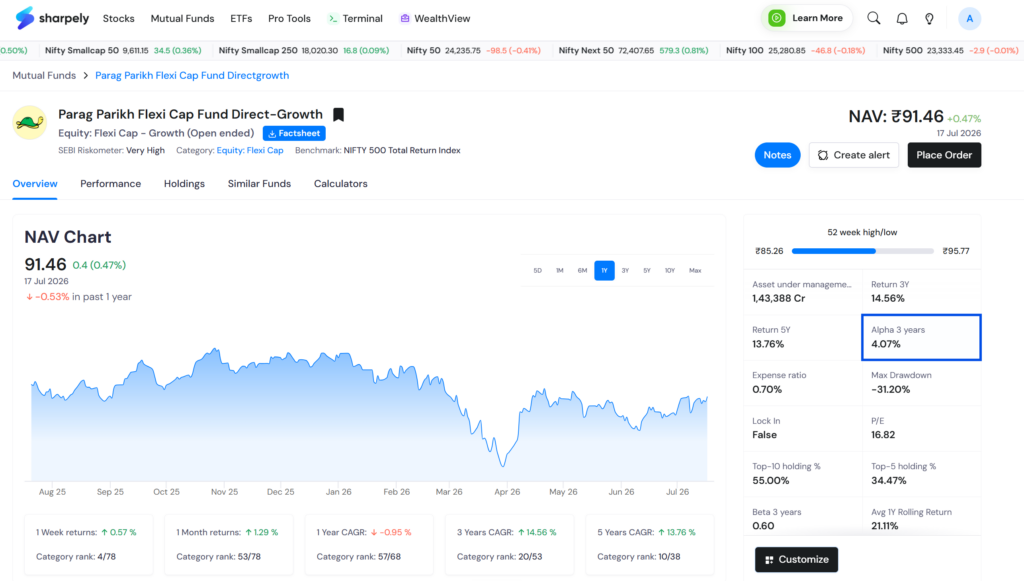Screen dimensions: 1024x581
Task: Click the turtle fund logo
Action: pyautogui.click(x=29, y=122)
